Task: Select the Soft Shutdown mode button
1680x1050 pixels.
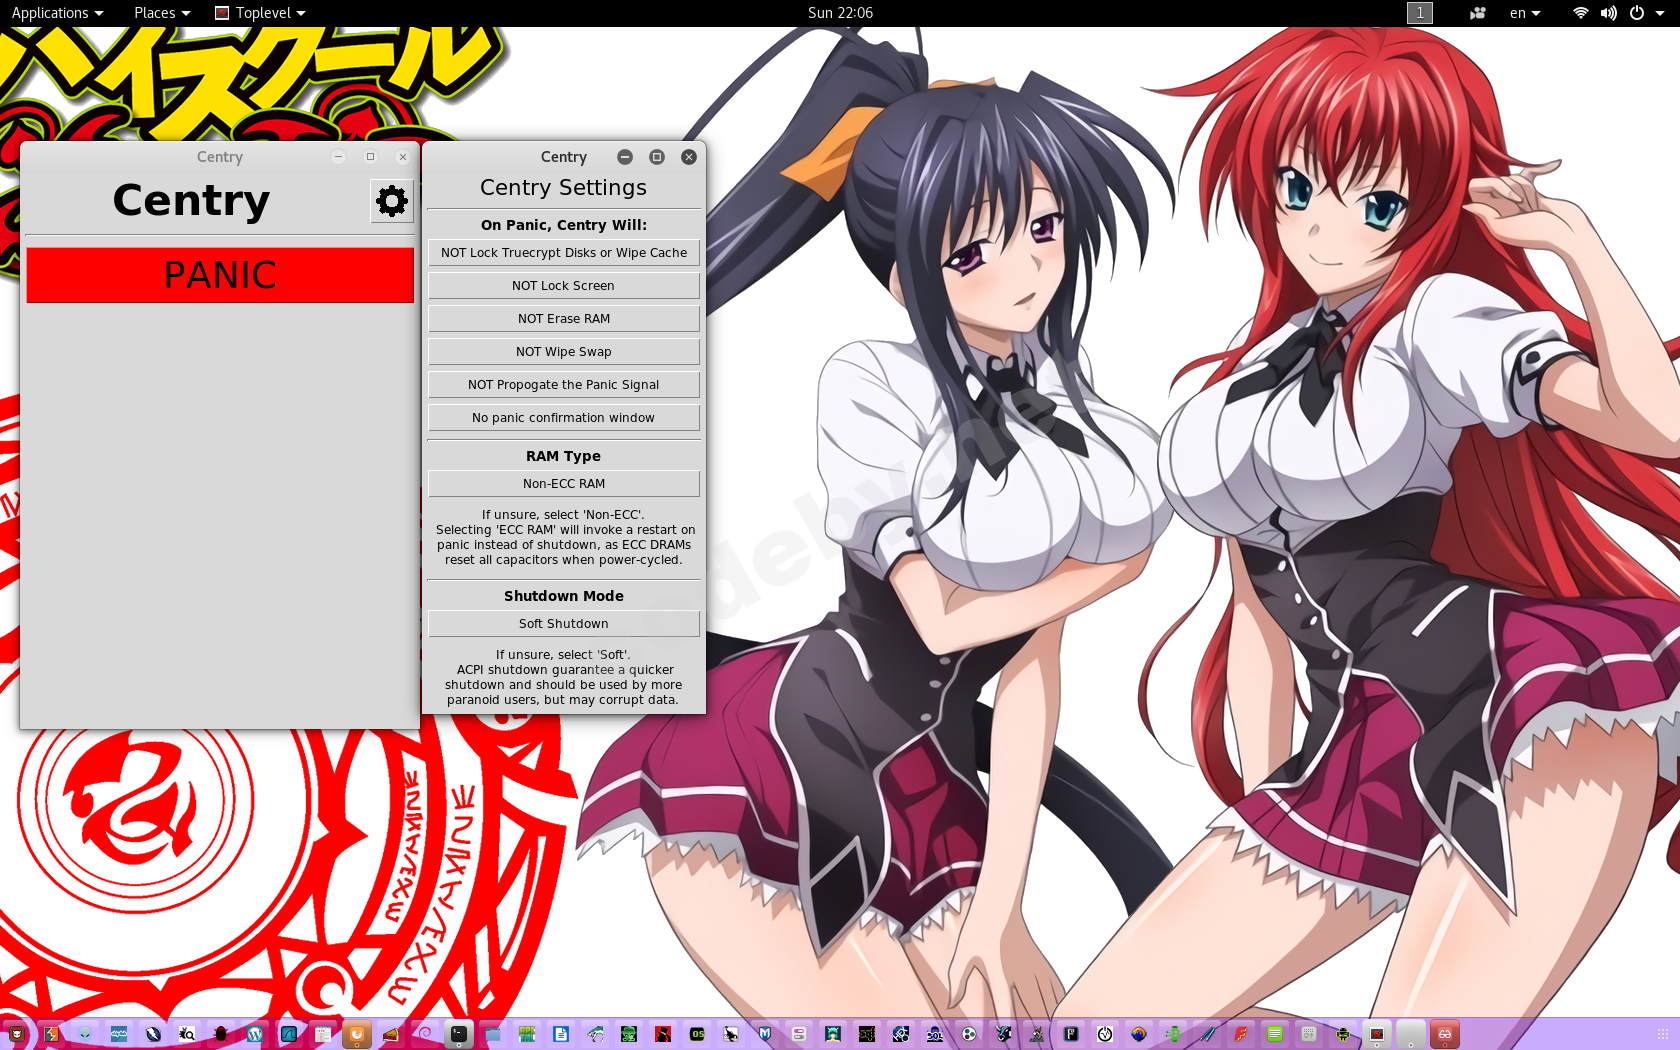Action: pyautogui.click(x=563, y=623)
